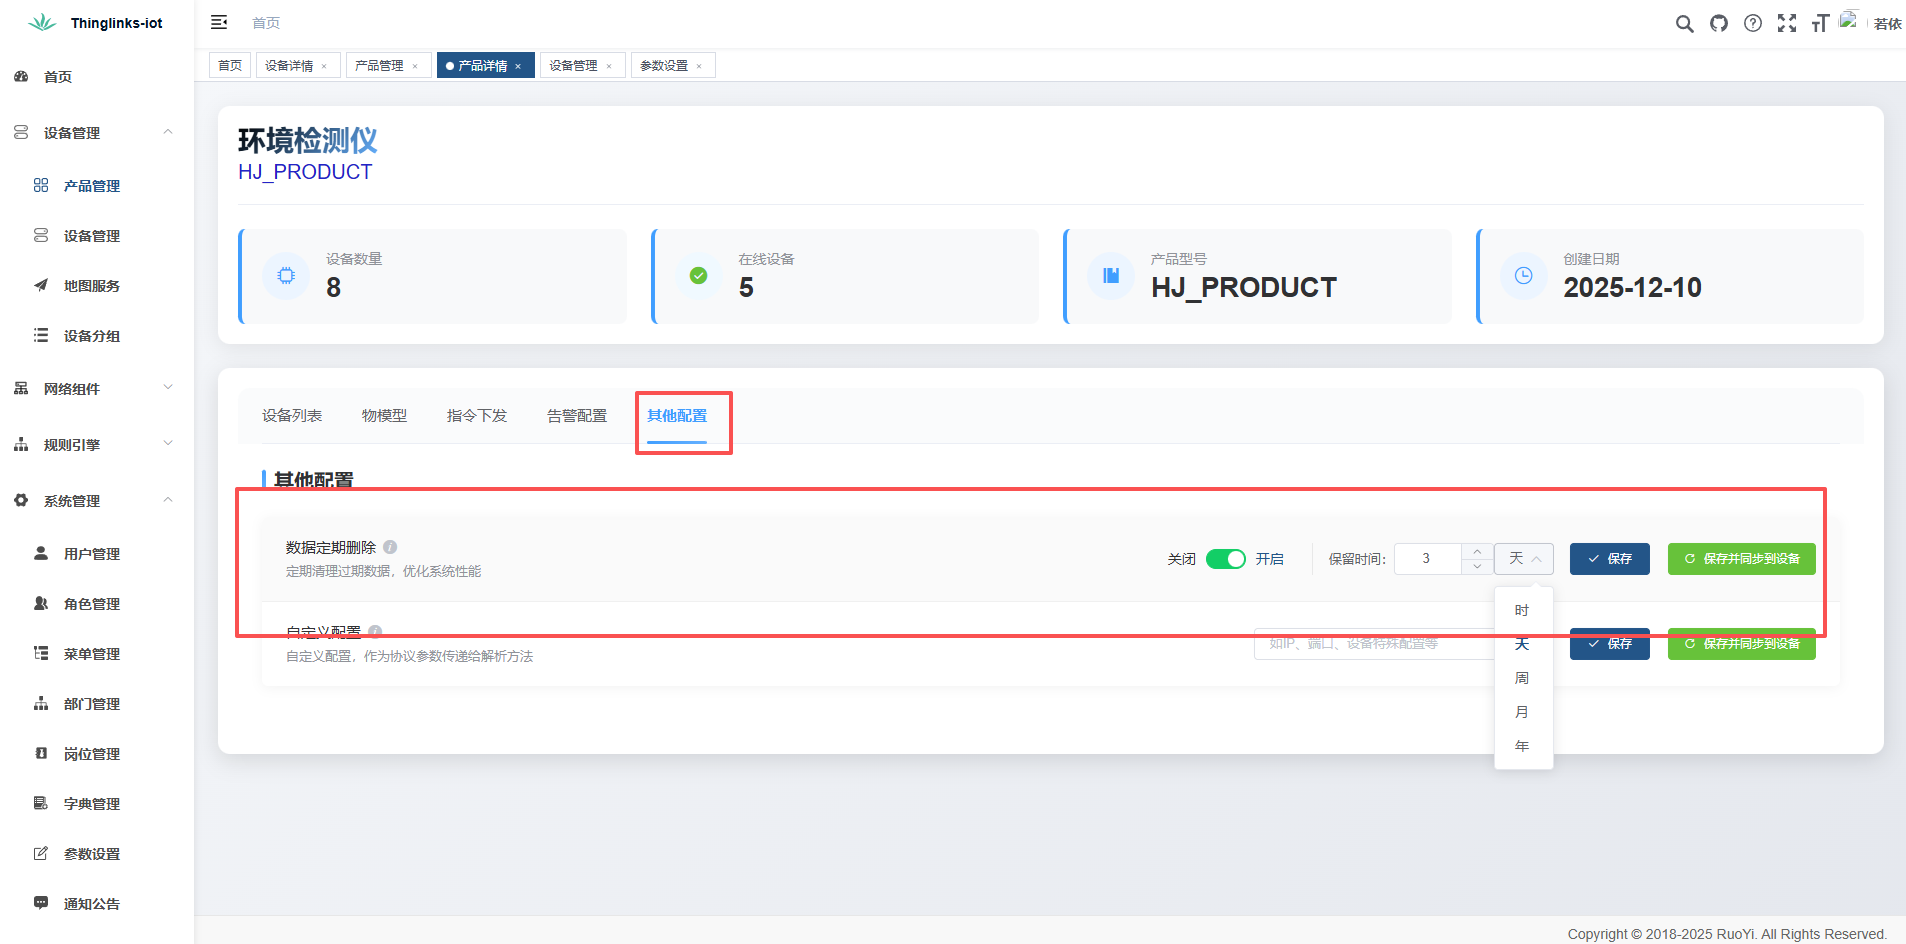Screen dimensions: 1906x944
Task: Click the info icon beside 自定义配置
Action: [x=375, y=632]
